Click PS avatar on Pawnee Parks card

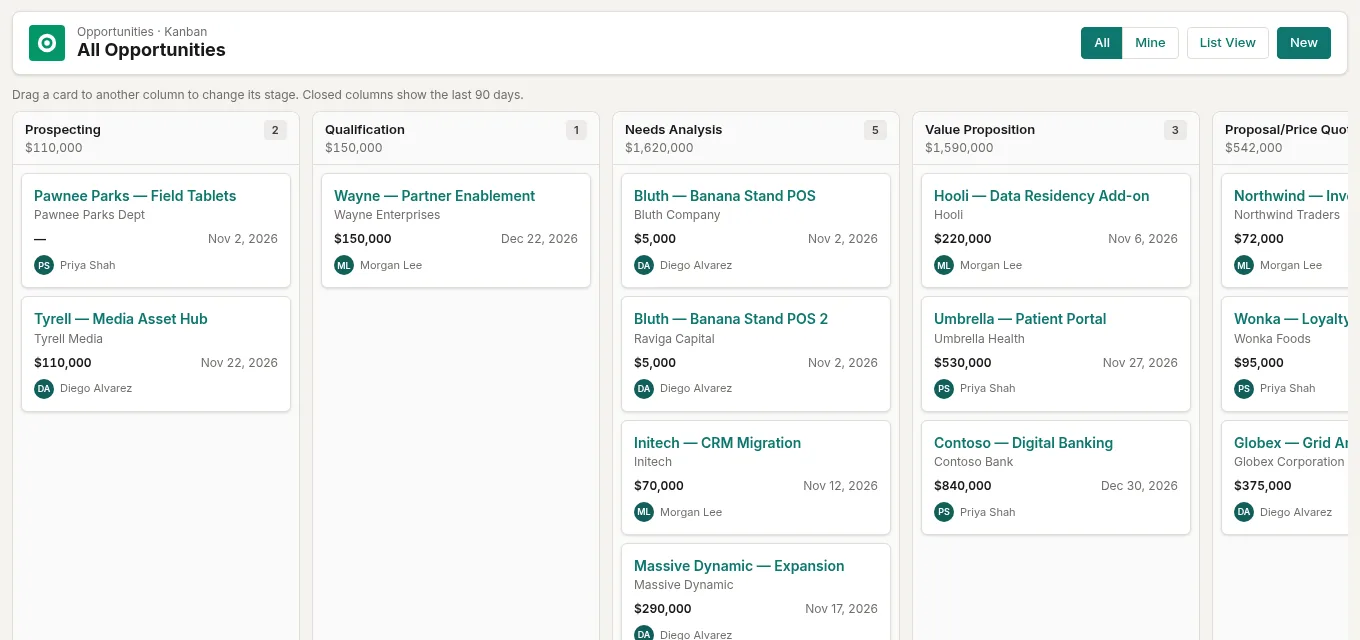coord(44,265)
